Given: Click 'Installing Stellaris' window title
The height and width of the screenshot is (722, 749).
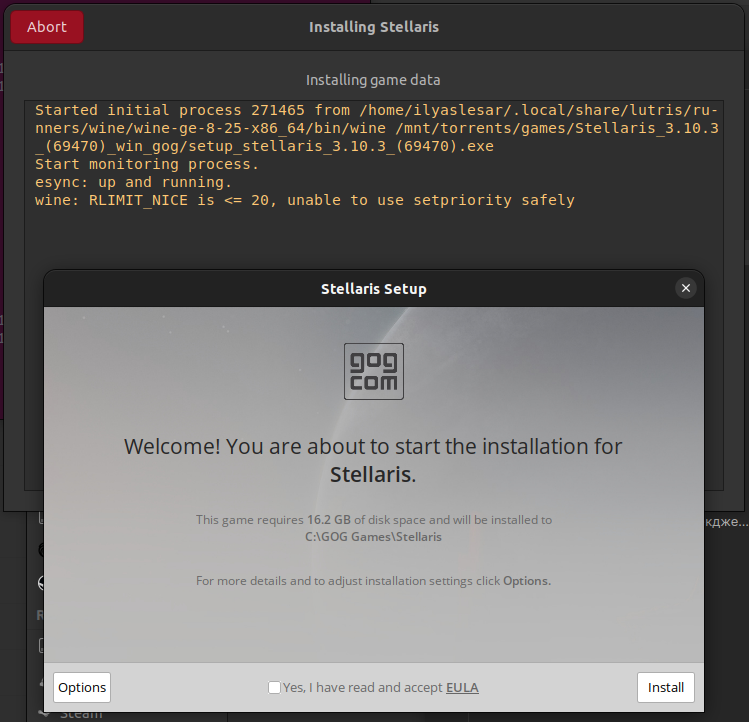Looking at the screenshot, I should click(374, 27).
